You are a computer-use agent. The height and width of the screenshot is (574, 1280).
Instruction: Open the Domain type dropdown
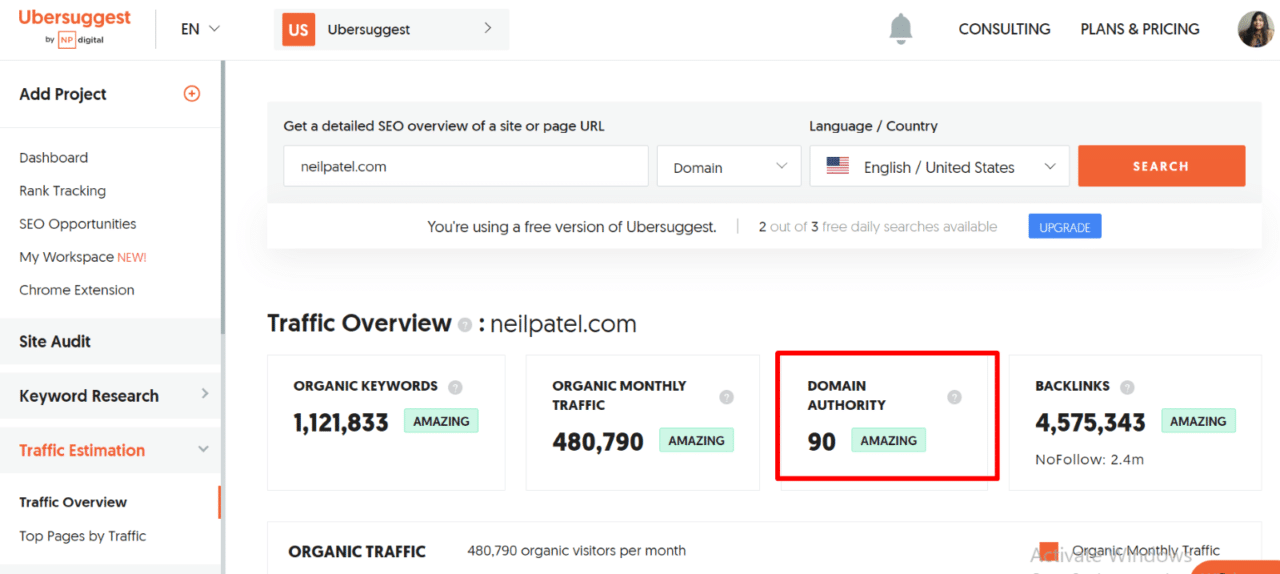[x=729, y=167]
